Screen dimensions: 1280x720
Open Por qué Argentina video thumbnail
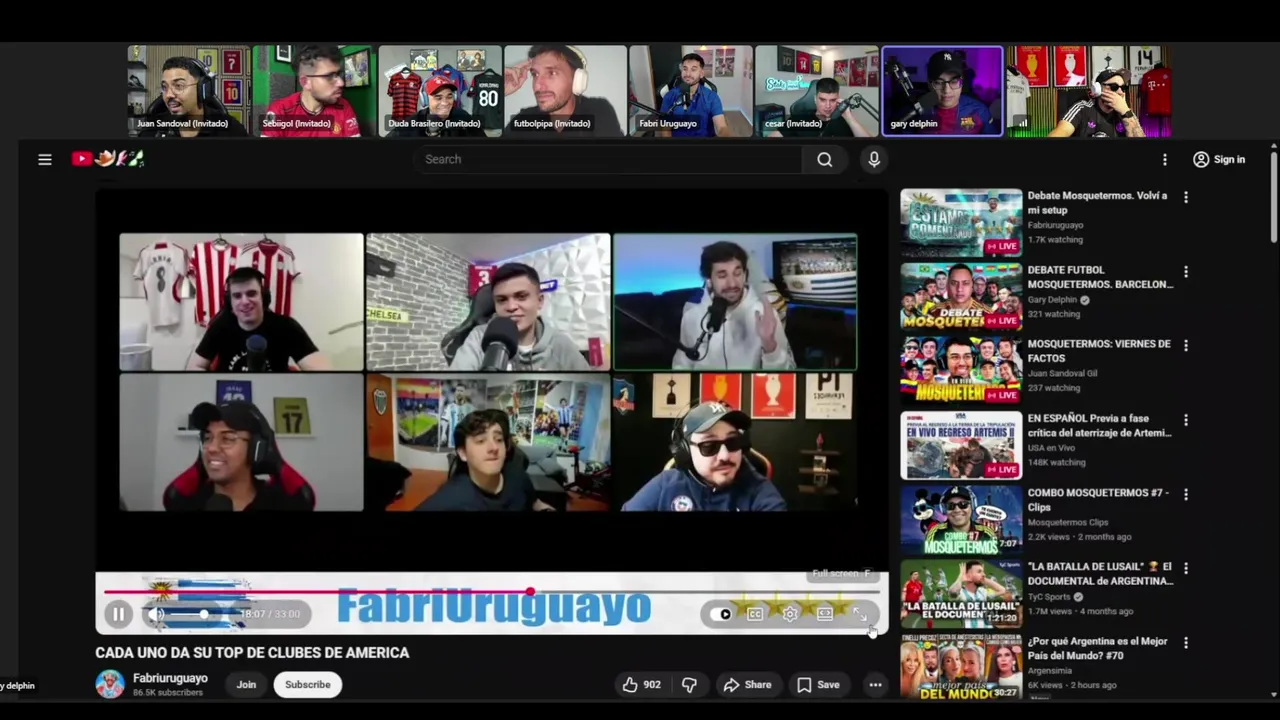tap(961, 666)
